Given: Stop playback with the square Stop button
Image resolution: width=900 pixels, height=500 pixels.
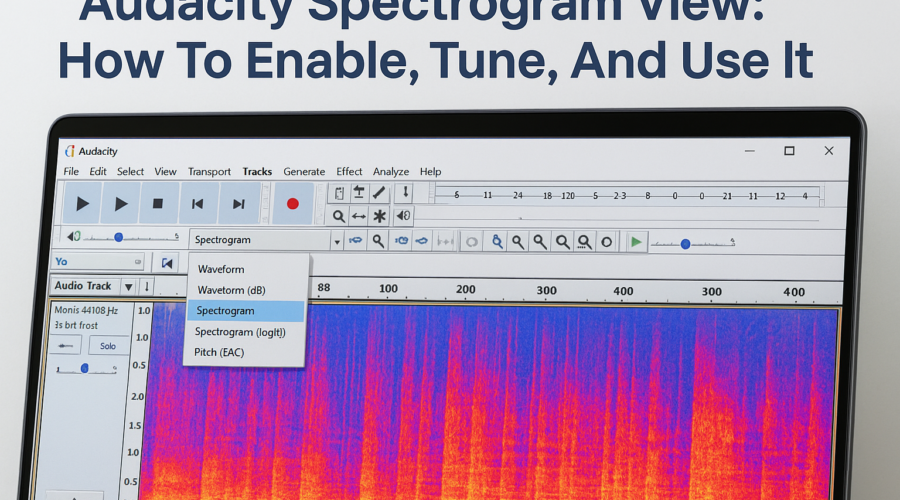Looking at the screenshot, I should click(158, 203).
